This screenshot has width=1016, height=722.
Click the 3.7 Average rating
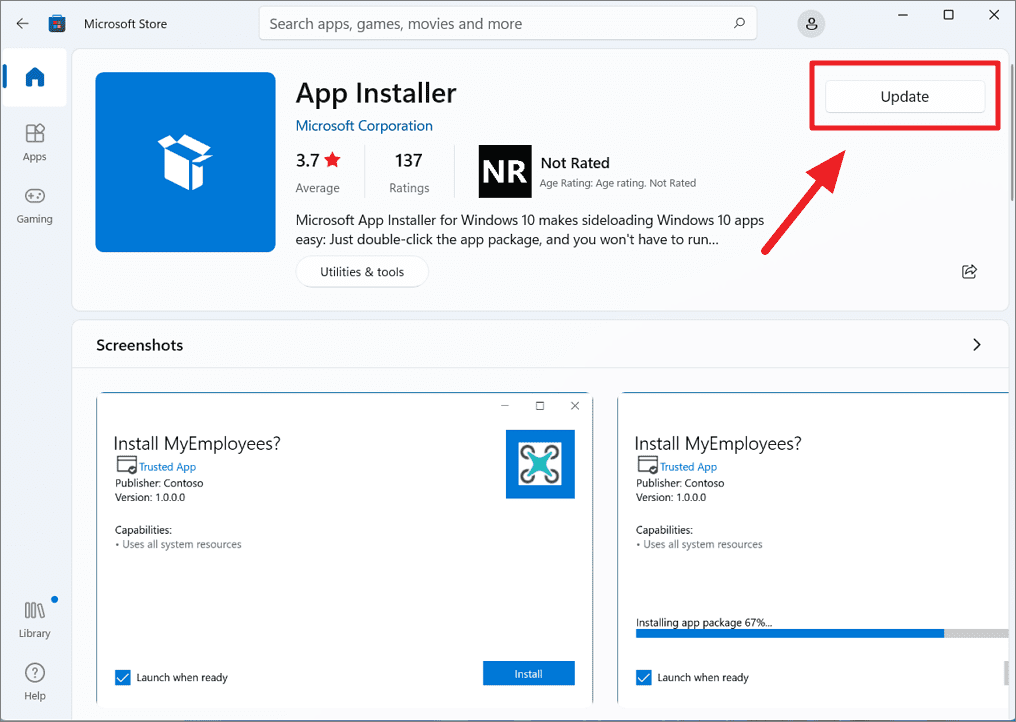tap(318, 173)
